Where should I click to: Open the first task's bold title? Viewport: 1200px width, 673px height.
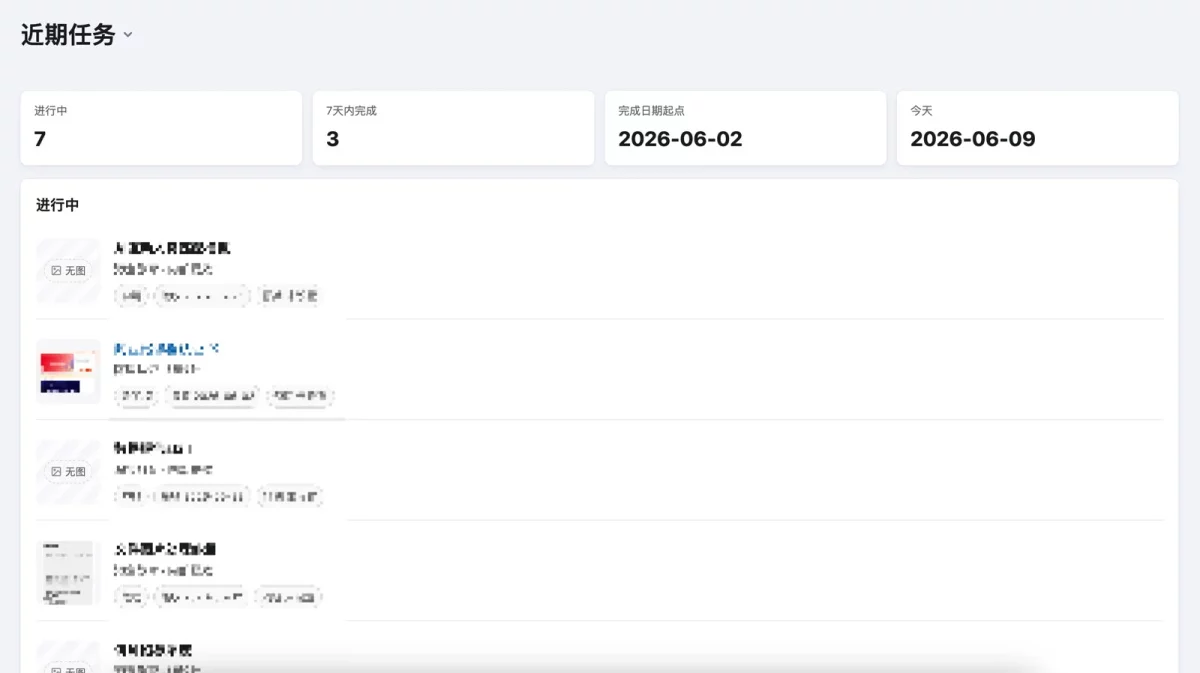[172, 248]
